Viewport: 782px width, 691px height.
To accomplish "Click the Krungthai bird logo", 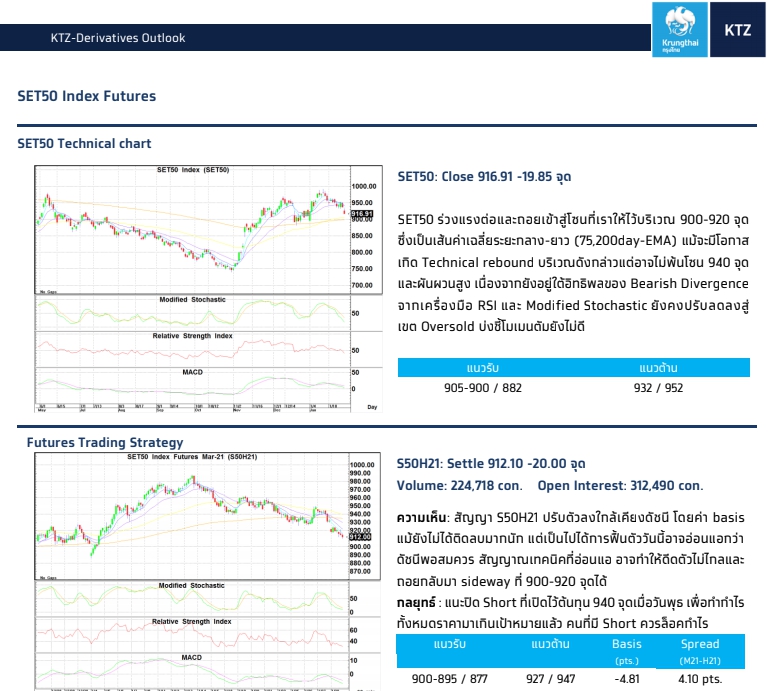I will pos(680,29).
